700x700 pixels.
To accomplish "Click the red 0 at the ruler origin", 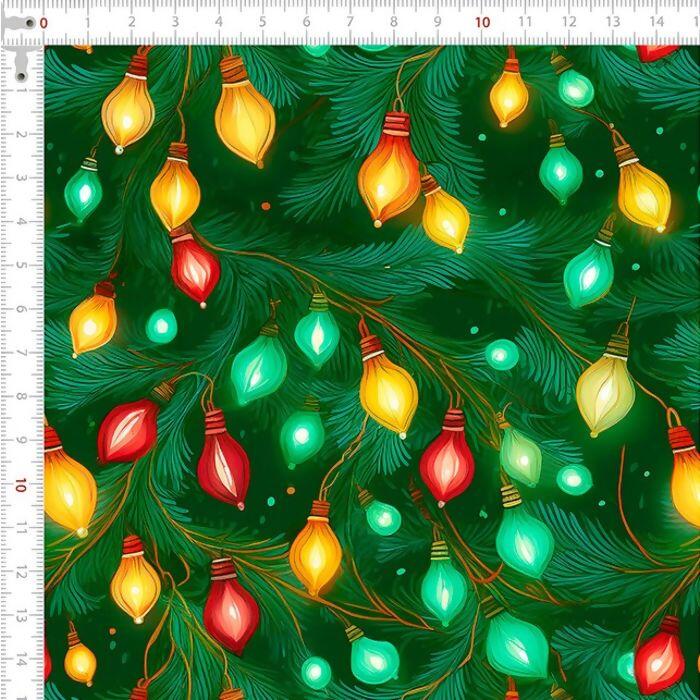I will point(43,22).
